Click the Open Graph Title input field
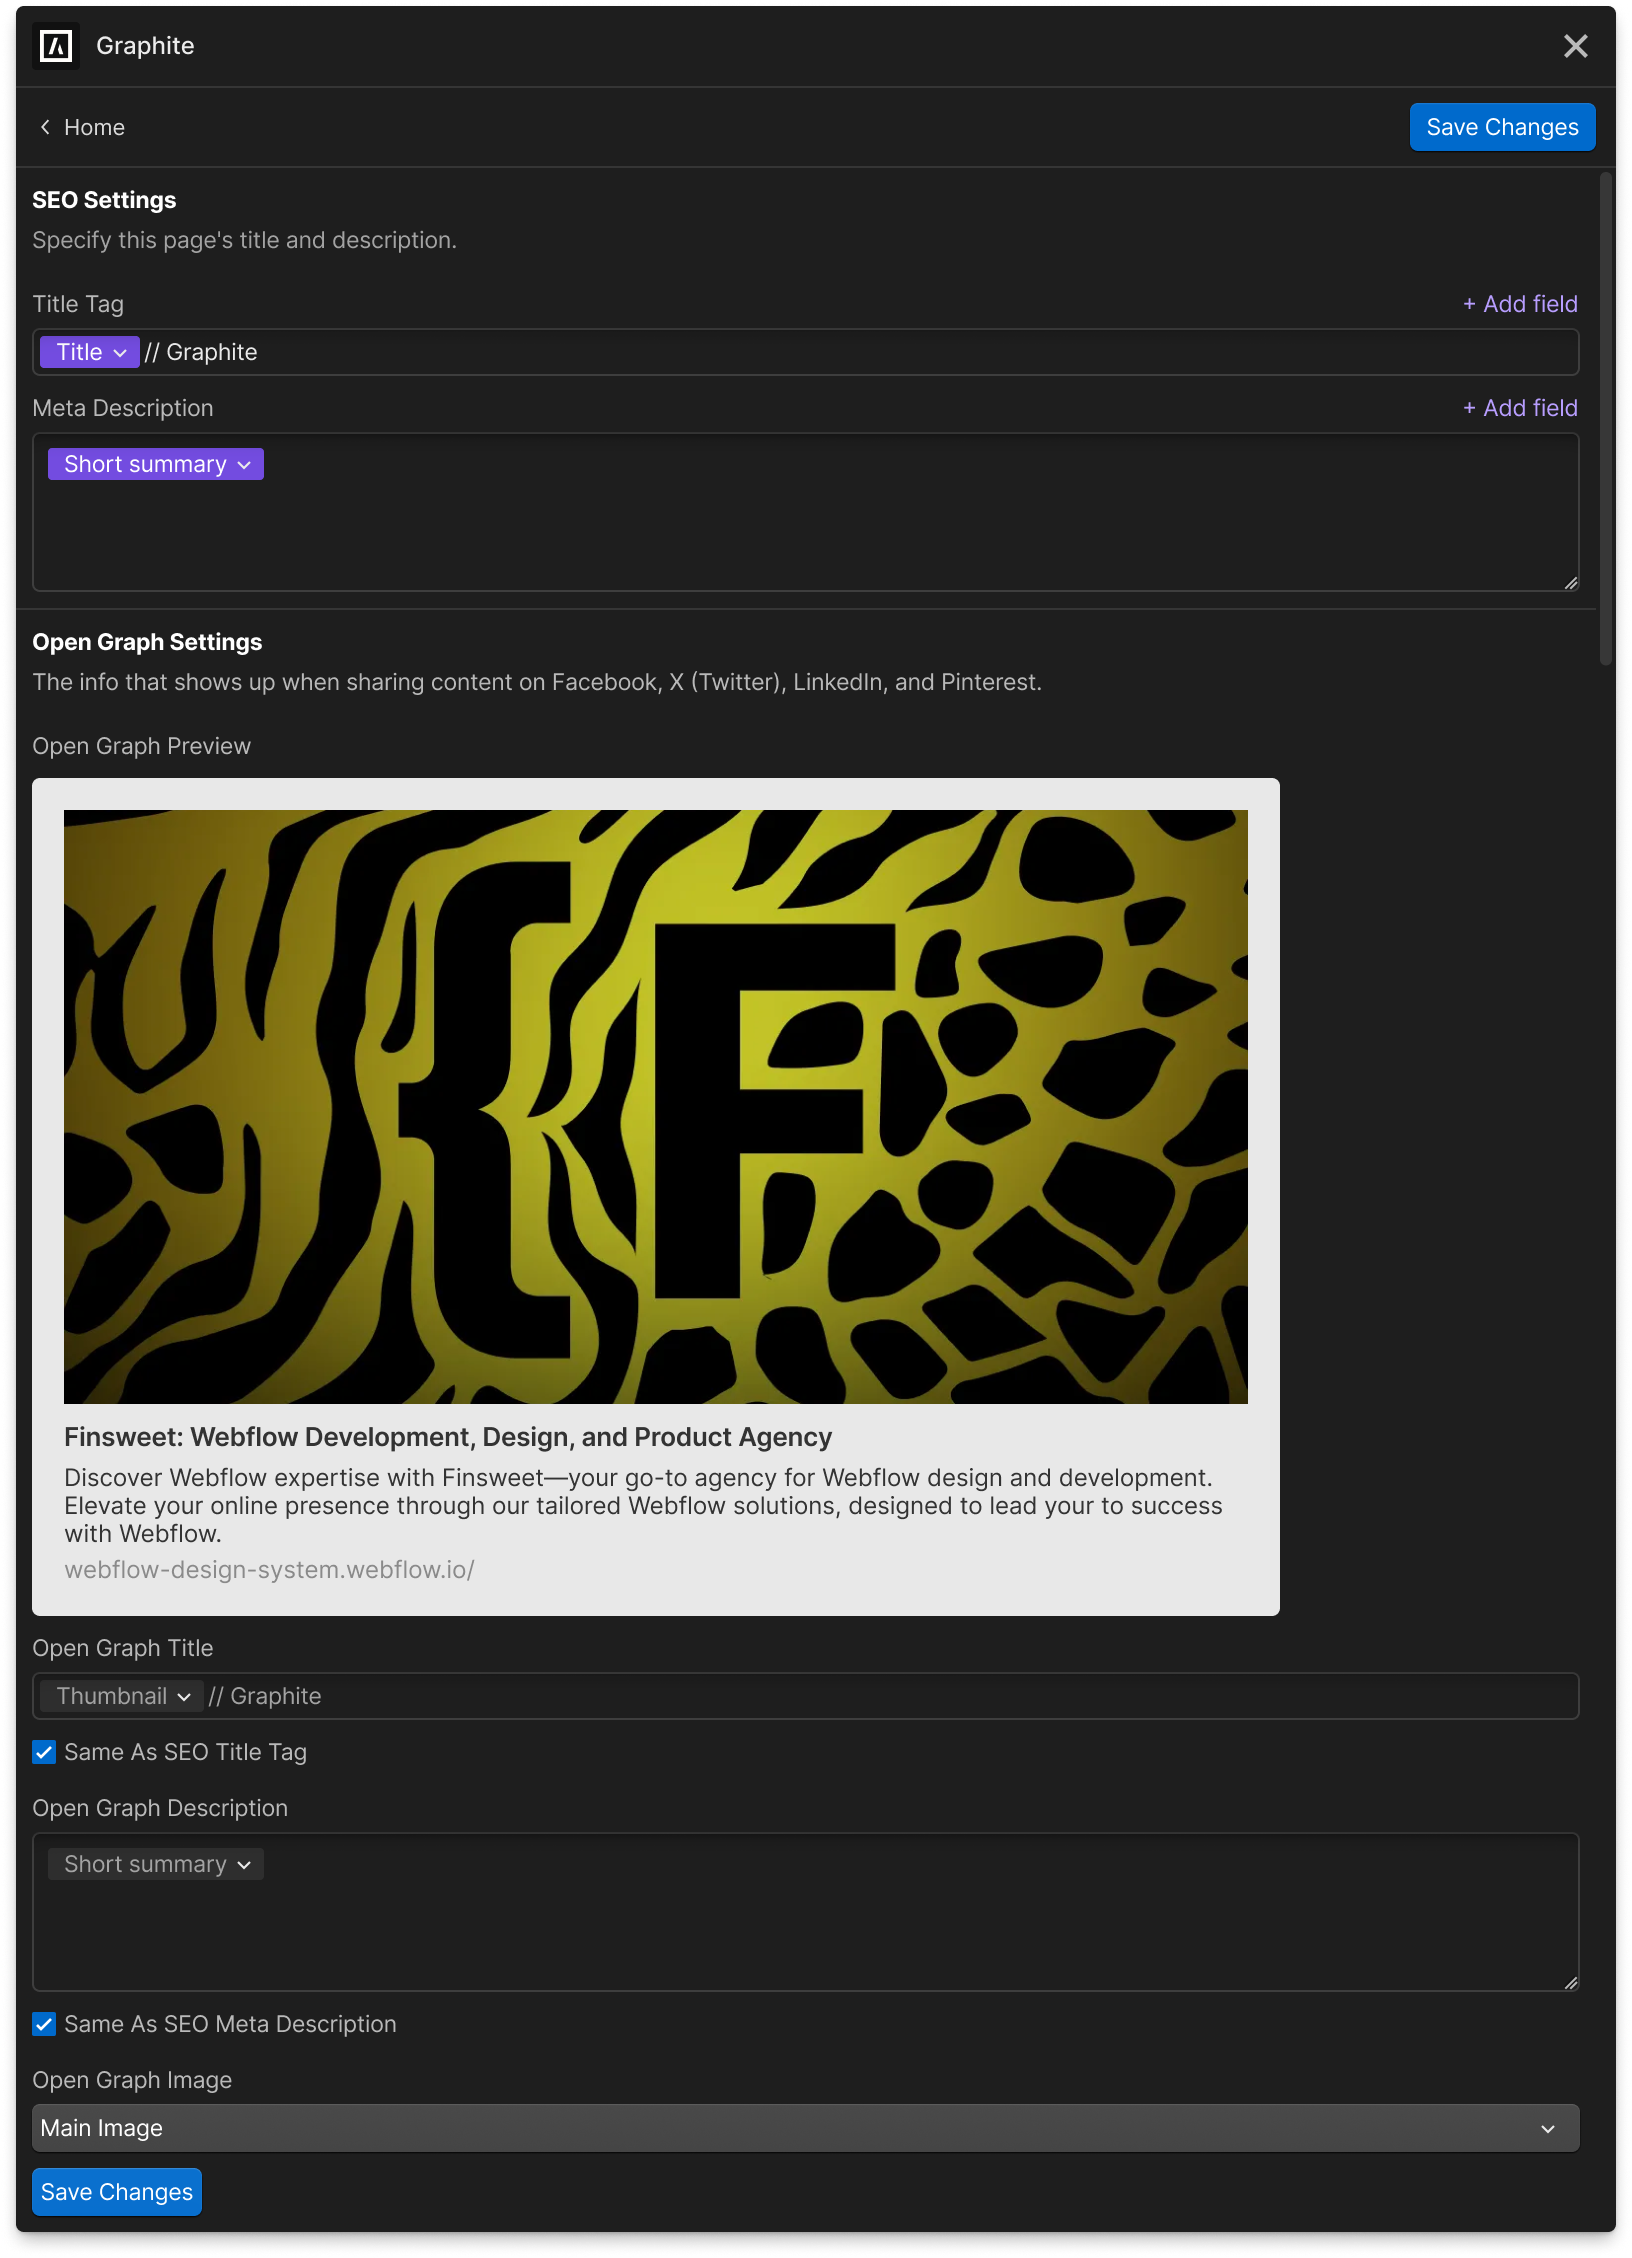 806,1696
